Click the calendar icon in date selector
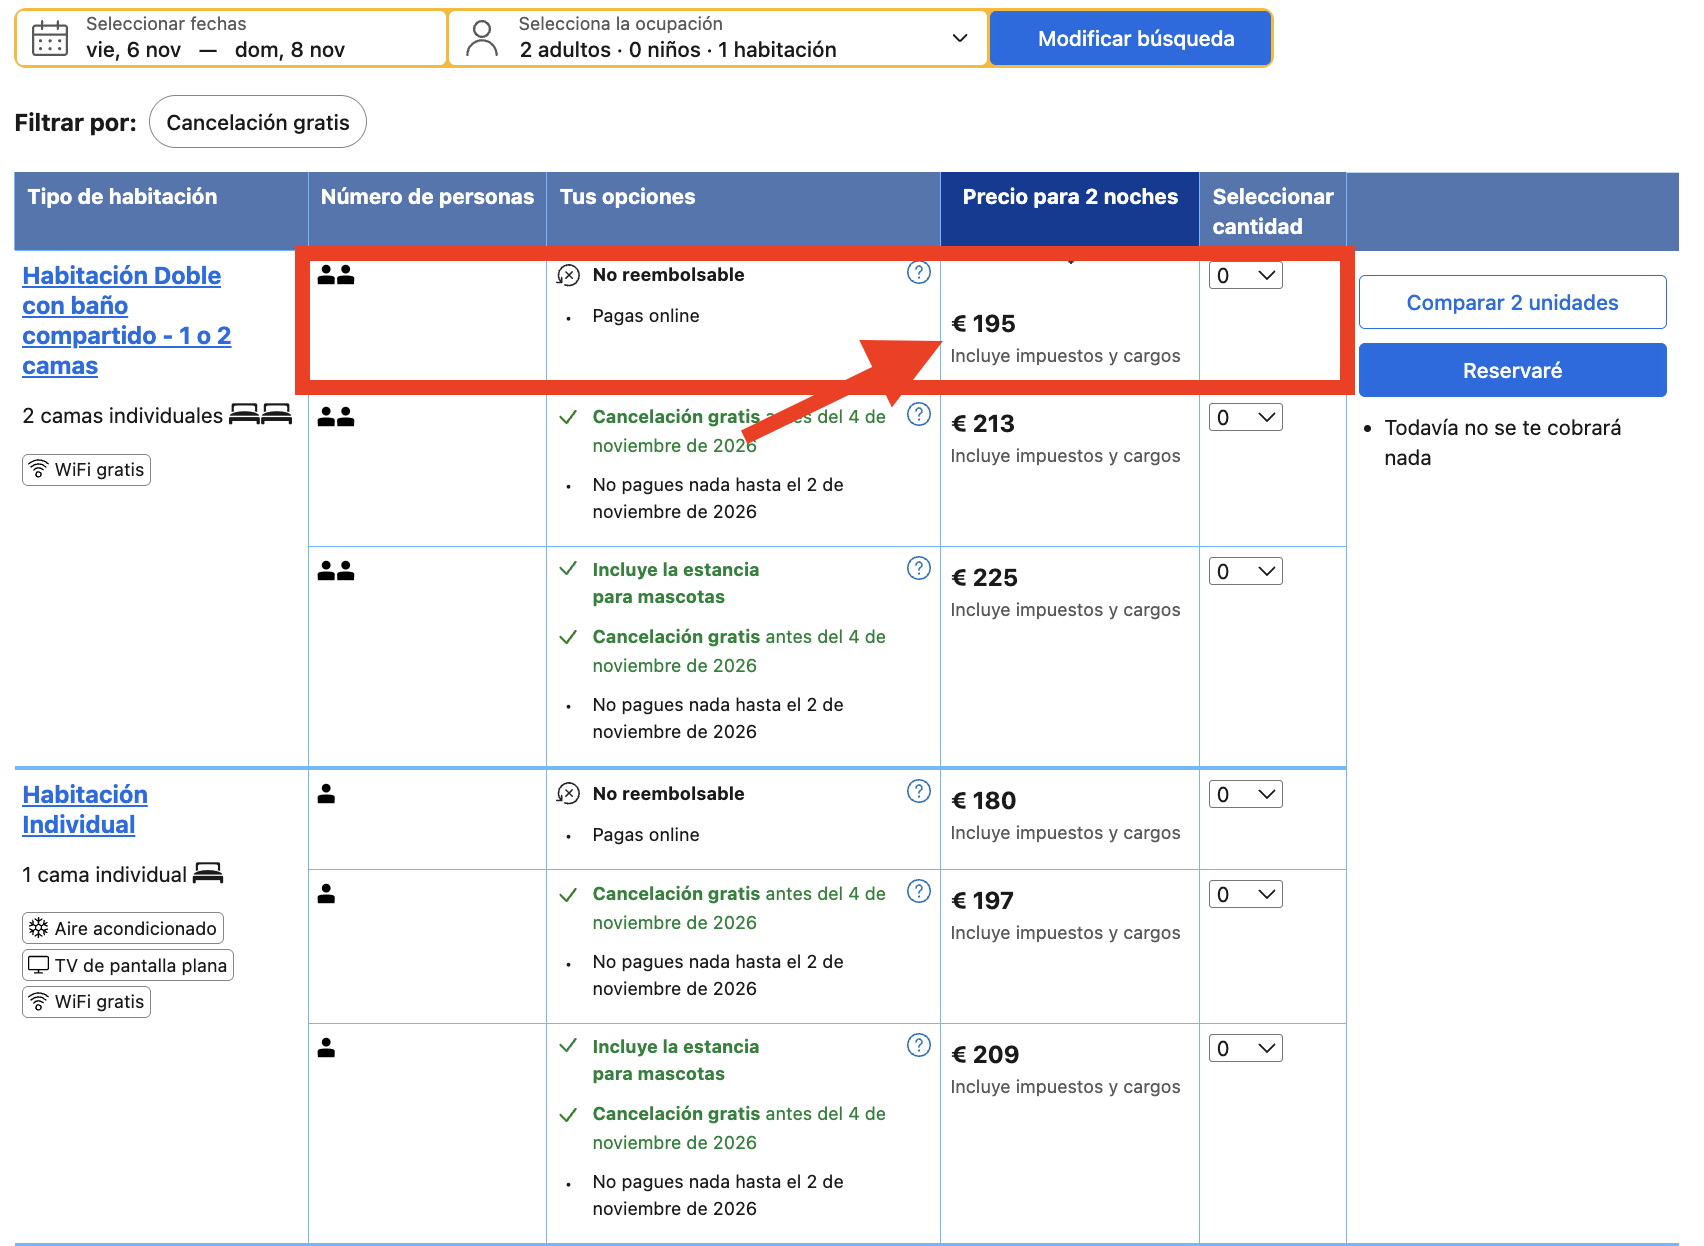1704x1246 pixels. 50,38
